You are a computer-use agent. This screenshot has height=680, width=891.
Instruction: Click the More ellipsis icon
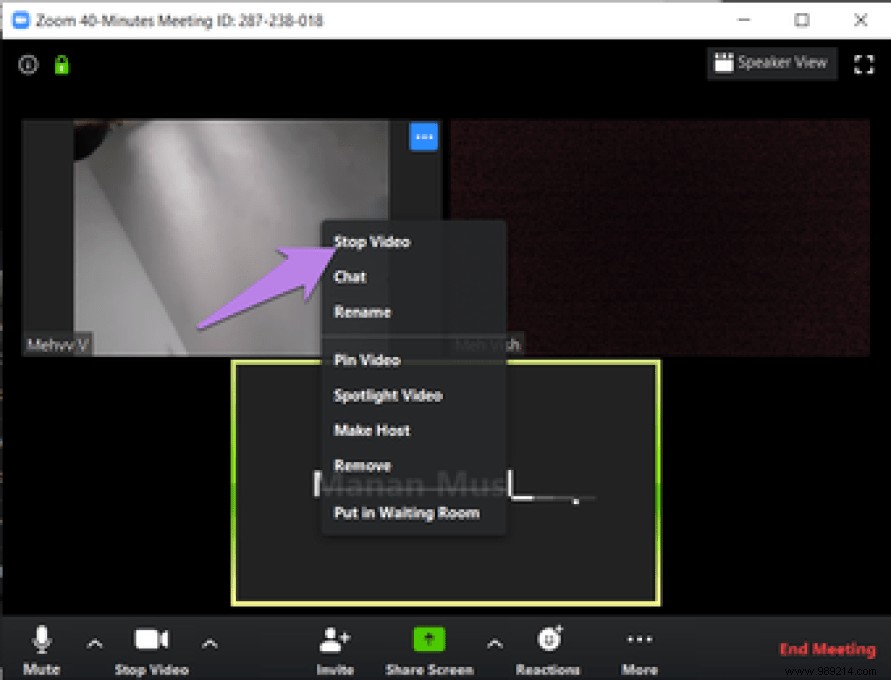639,638
